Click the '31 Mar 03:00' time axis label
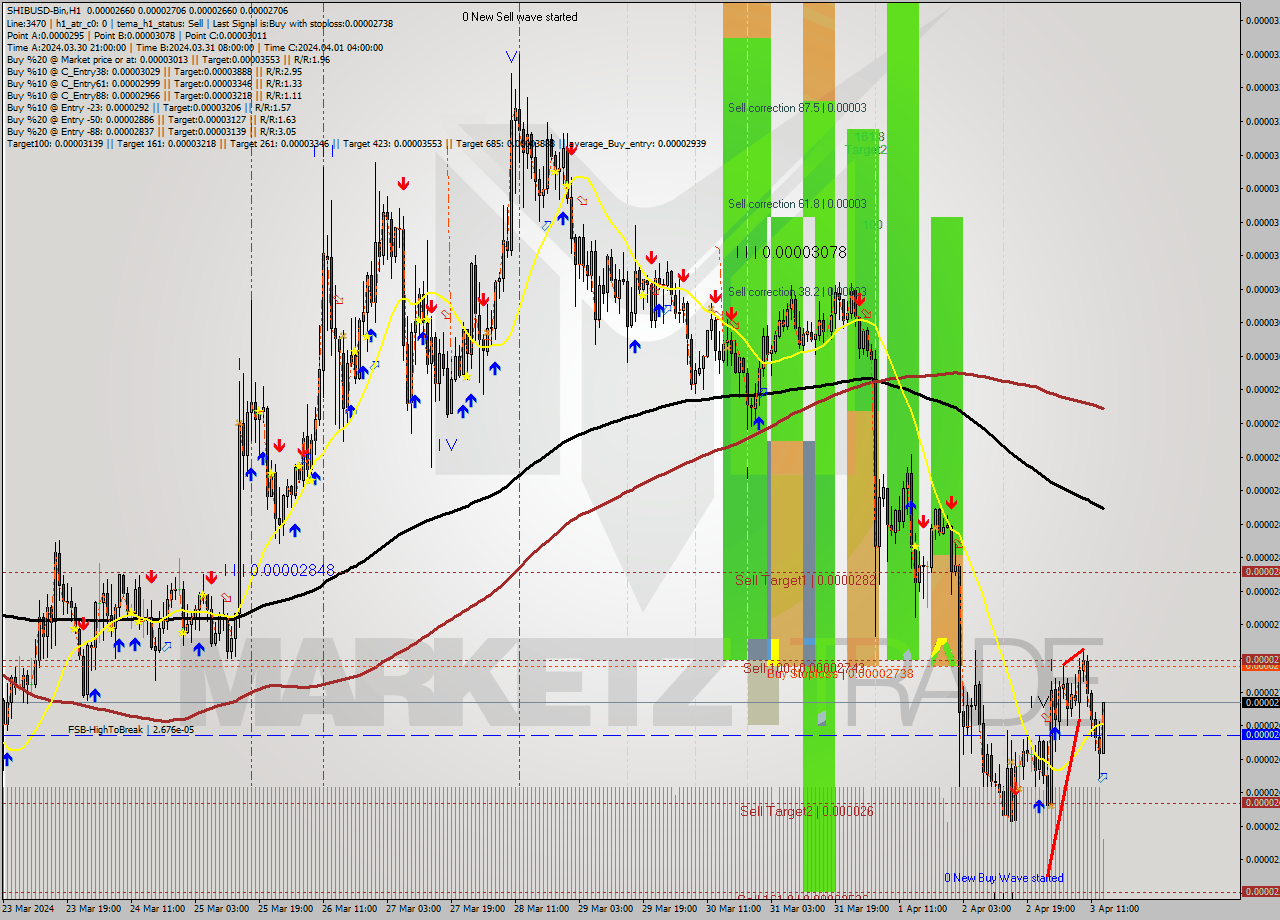 tap(798, 909)
